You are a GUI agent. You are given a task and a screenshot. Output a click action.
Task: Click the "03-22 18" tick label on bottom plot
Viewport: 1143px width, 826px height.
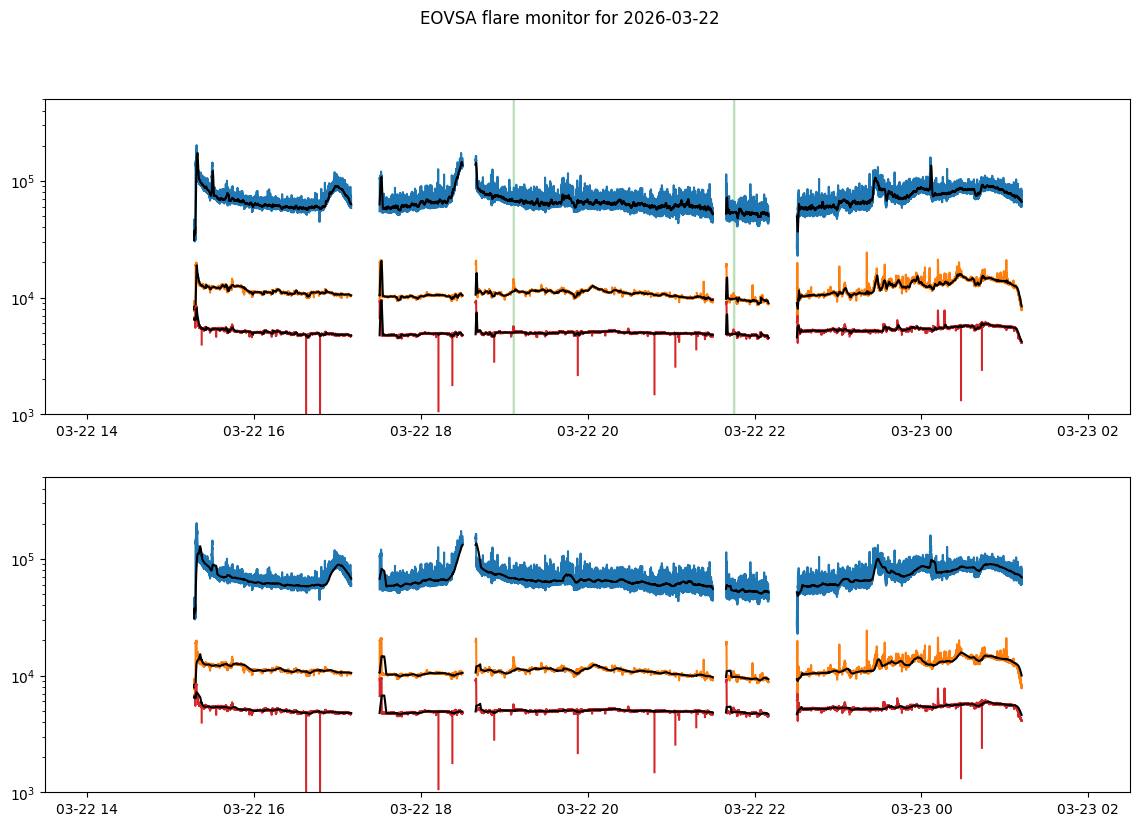[x=421, y=810]
